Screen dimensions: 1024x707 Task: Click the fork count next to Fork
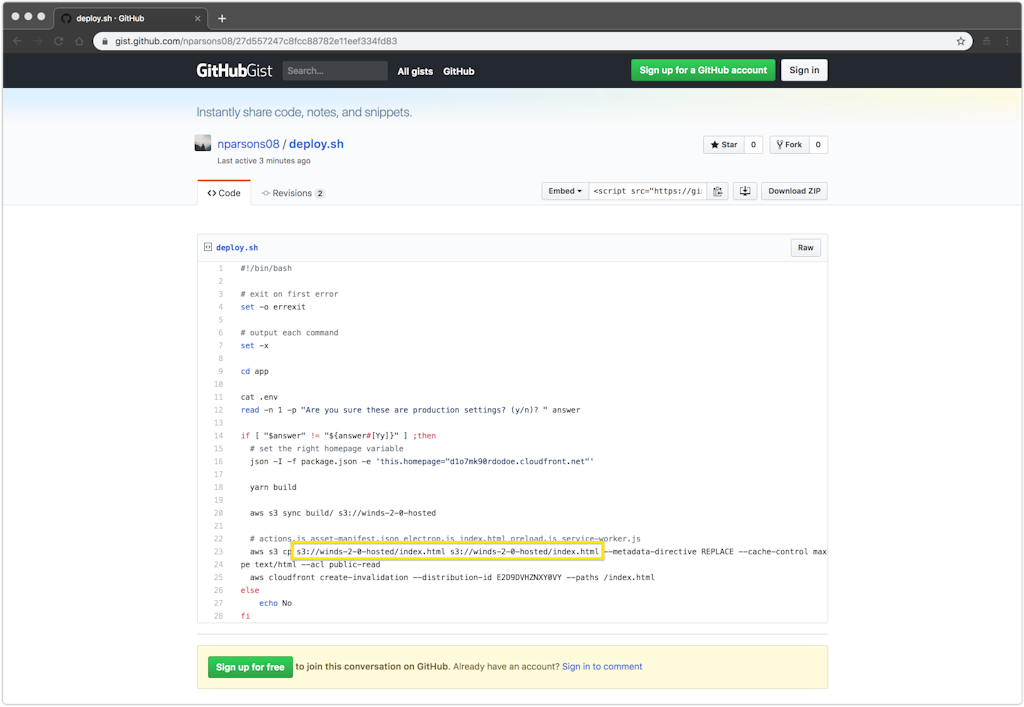point(818,145)
